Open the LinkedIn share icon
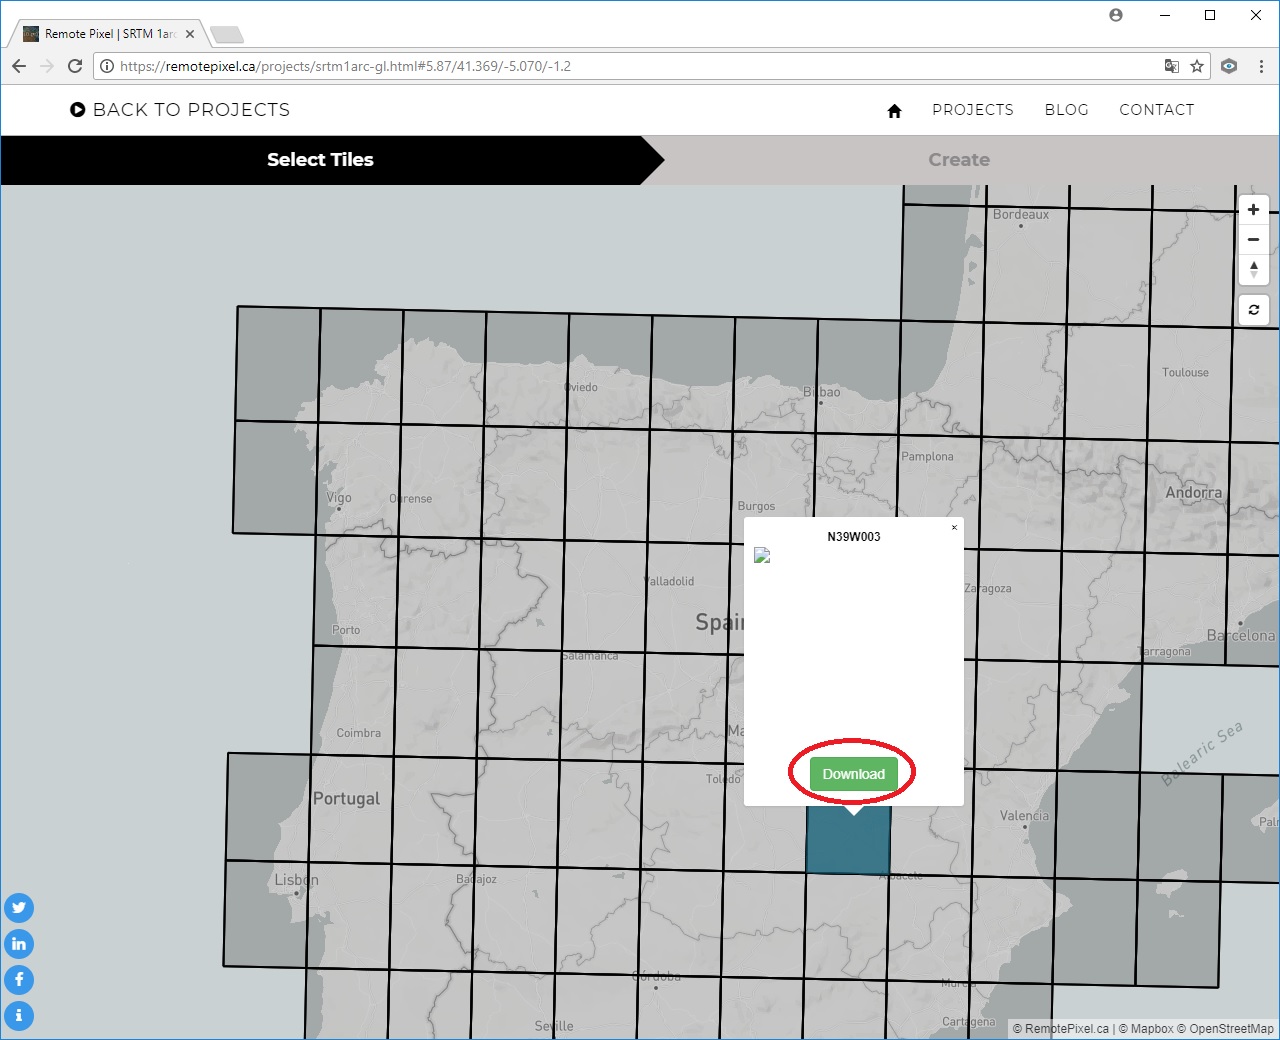Image resolution: width=1280 pixels, height=1040 pixels. tap(19, 944)
